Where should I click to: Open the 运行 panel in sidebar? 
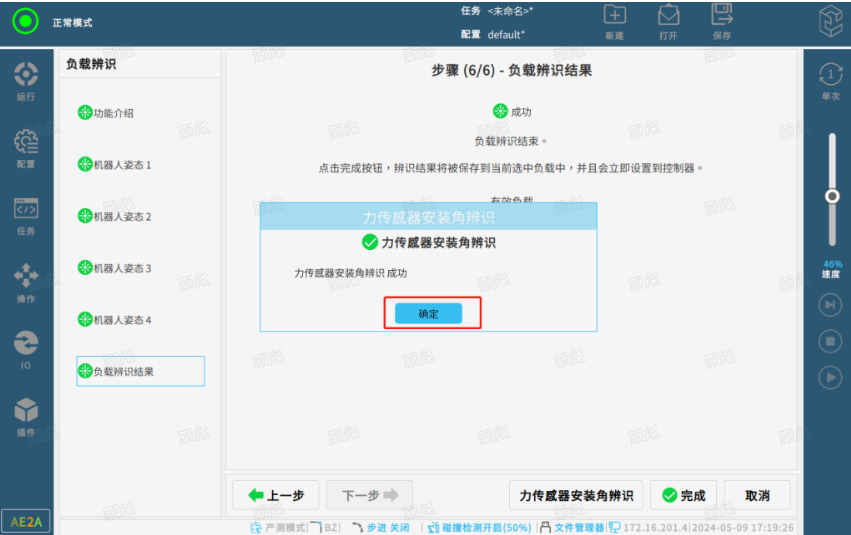point(26,80)
